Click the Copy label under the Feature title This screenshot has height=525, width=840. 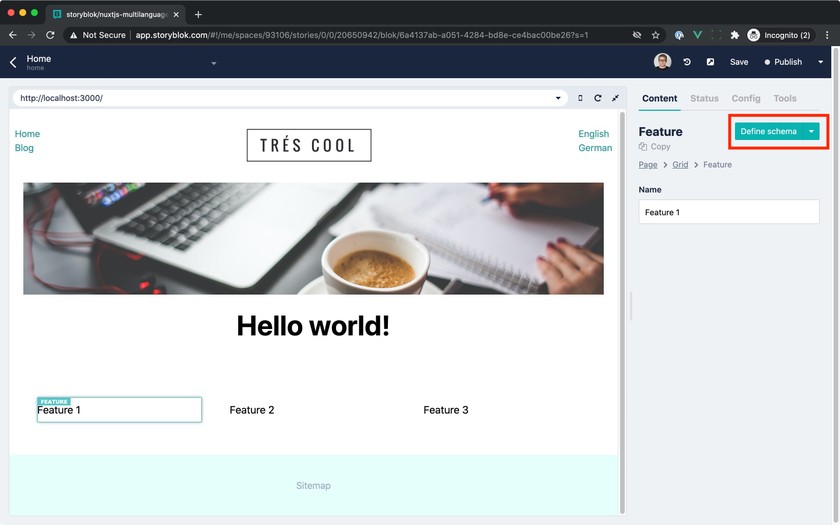661,147
